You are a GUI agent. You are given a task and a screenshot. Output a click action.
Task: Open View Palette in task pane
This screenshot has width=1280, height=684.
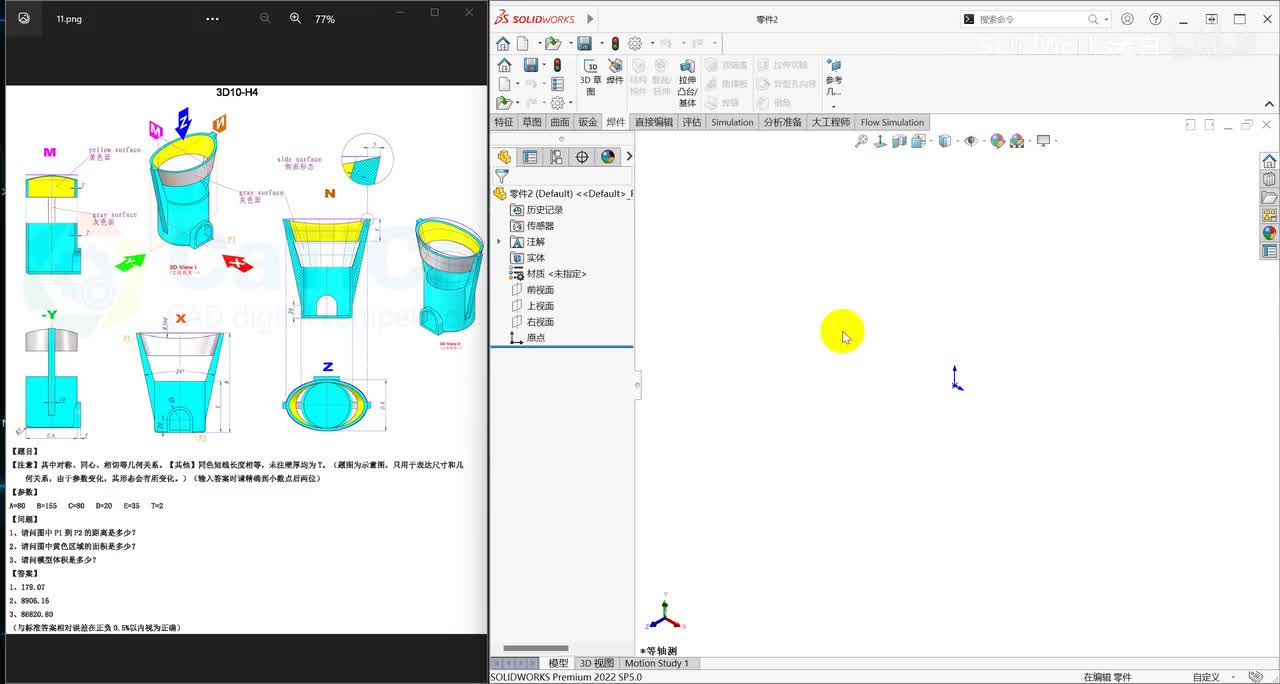(1269, 215)
